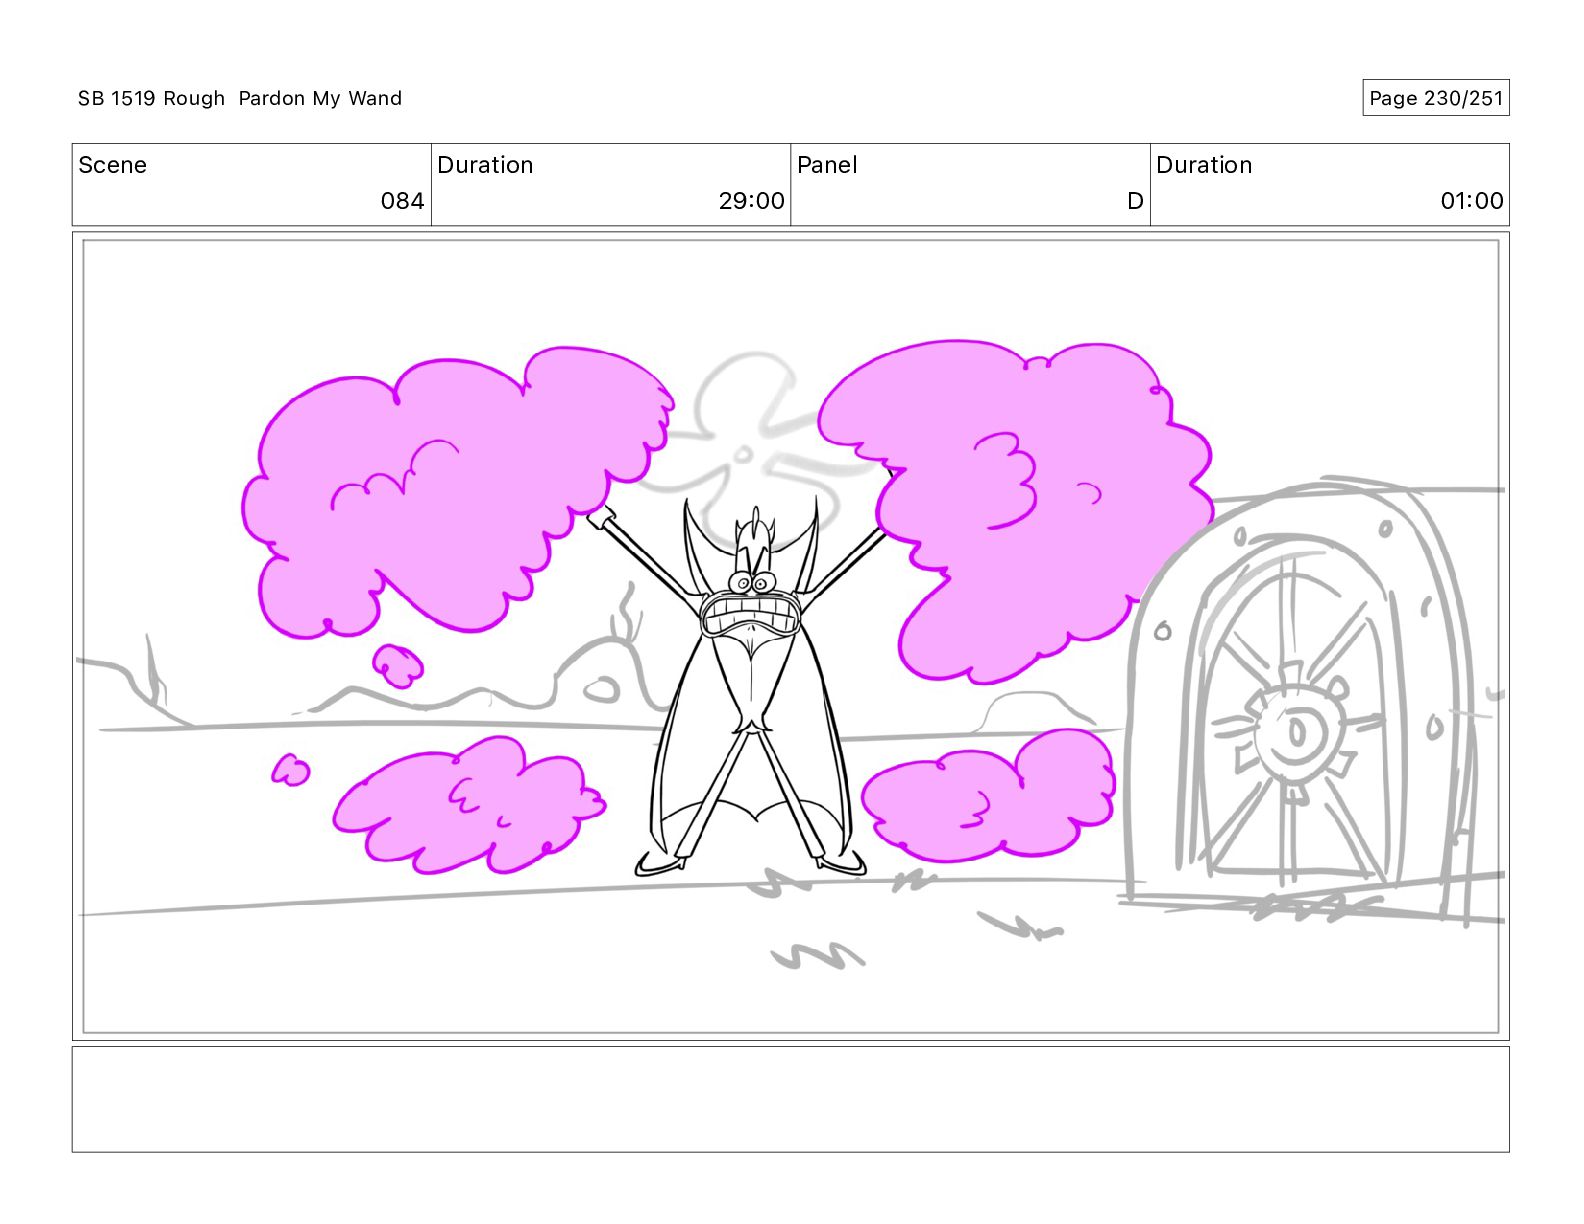Click the panel duration value '01:00'
This screenshot has height=1224, width=1584.
1471,201
